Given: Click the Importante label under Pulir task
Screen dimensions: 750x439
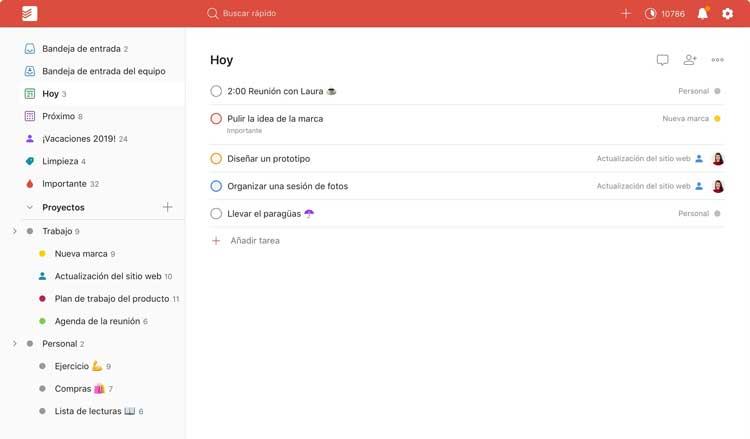Looking at the screenshot, I should pyautogui.click(x=244, y=131).
